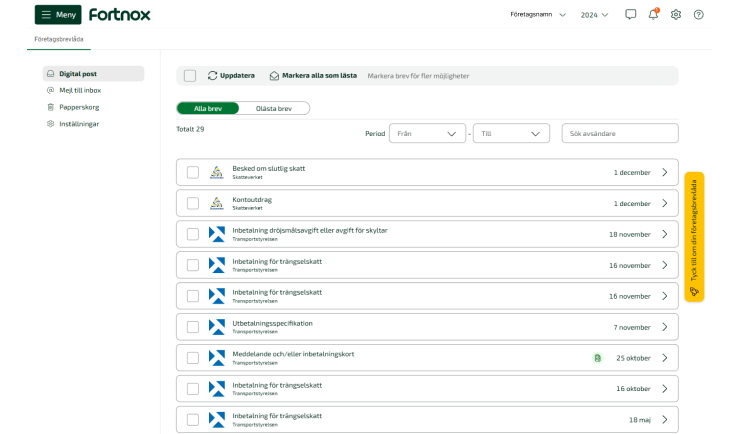The width and height of the screenshot is (740, 434).
Task: Select Digital post in sidebar
Action: click(x=93, y=74)
